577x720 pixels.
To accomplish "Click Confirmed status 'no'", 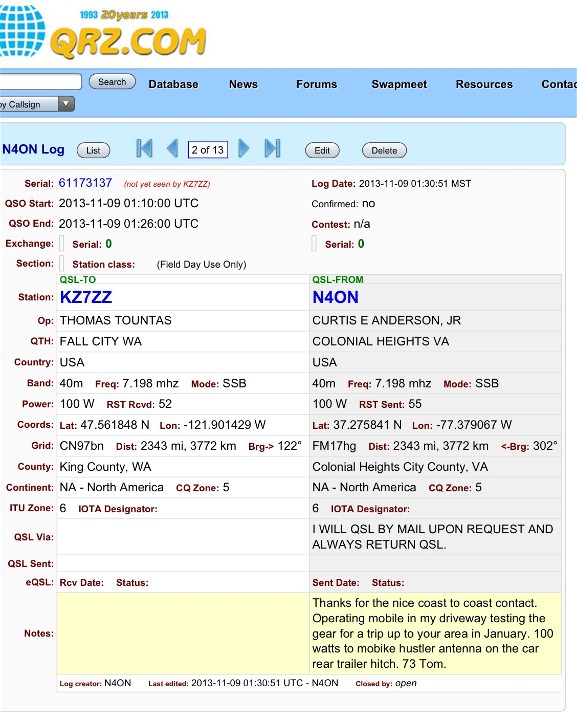I will (x=369, y=203).
